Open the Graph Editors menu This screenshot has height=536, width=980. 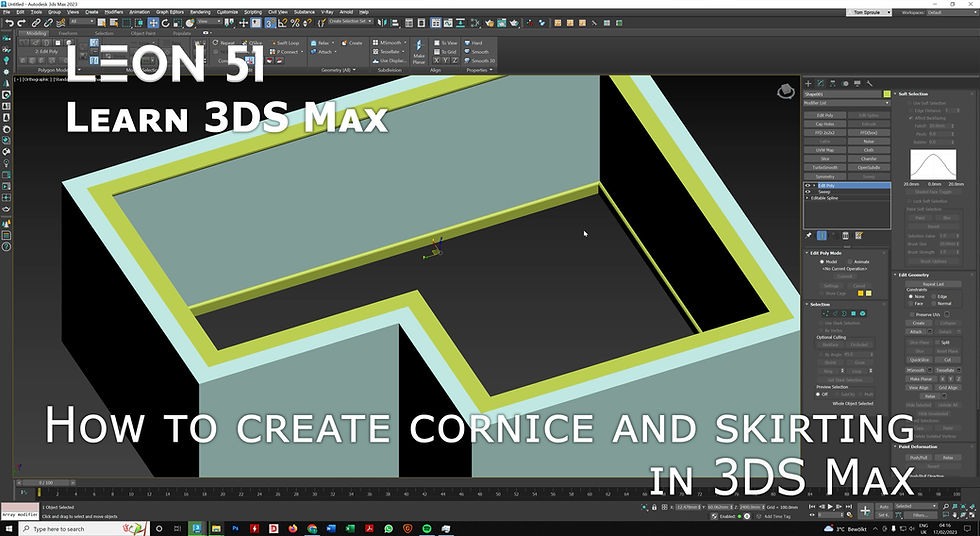170,12
